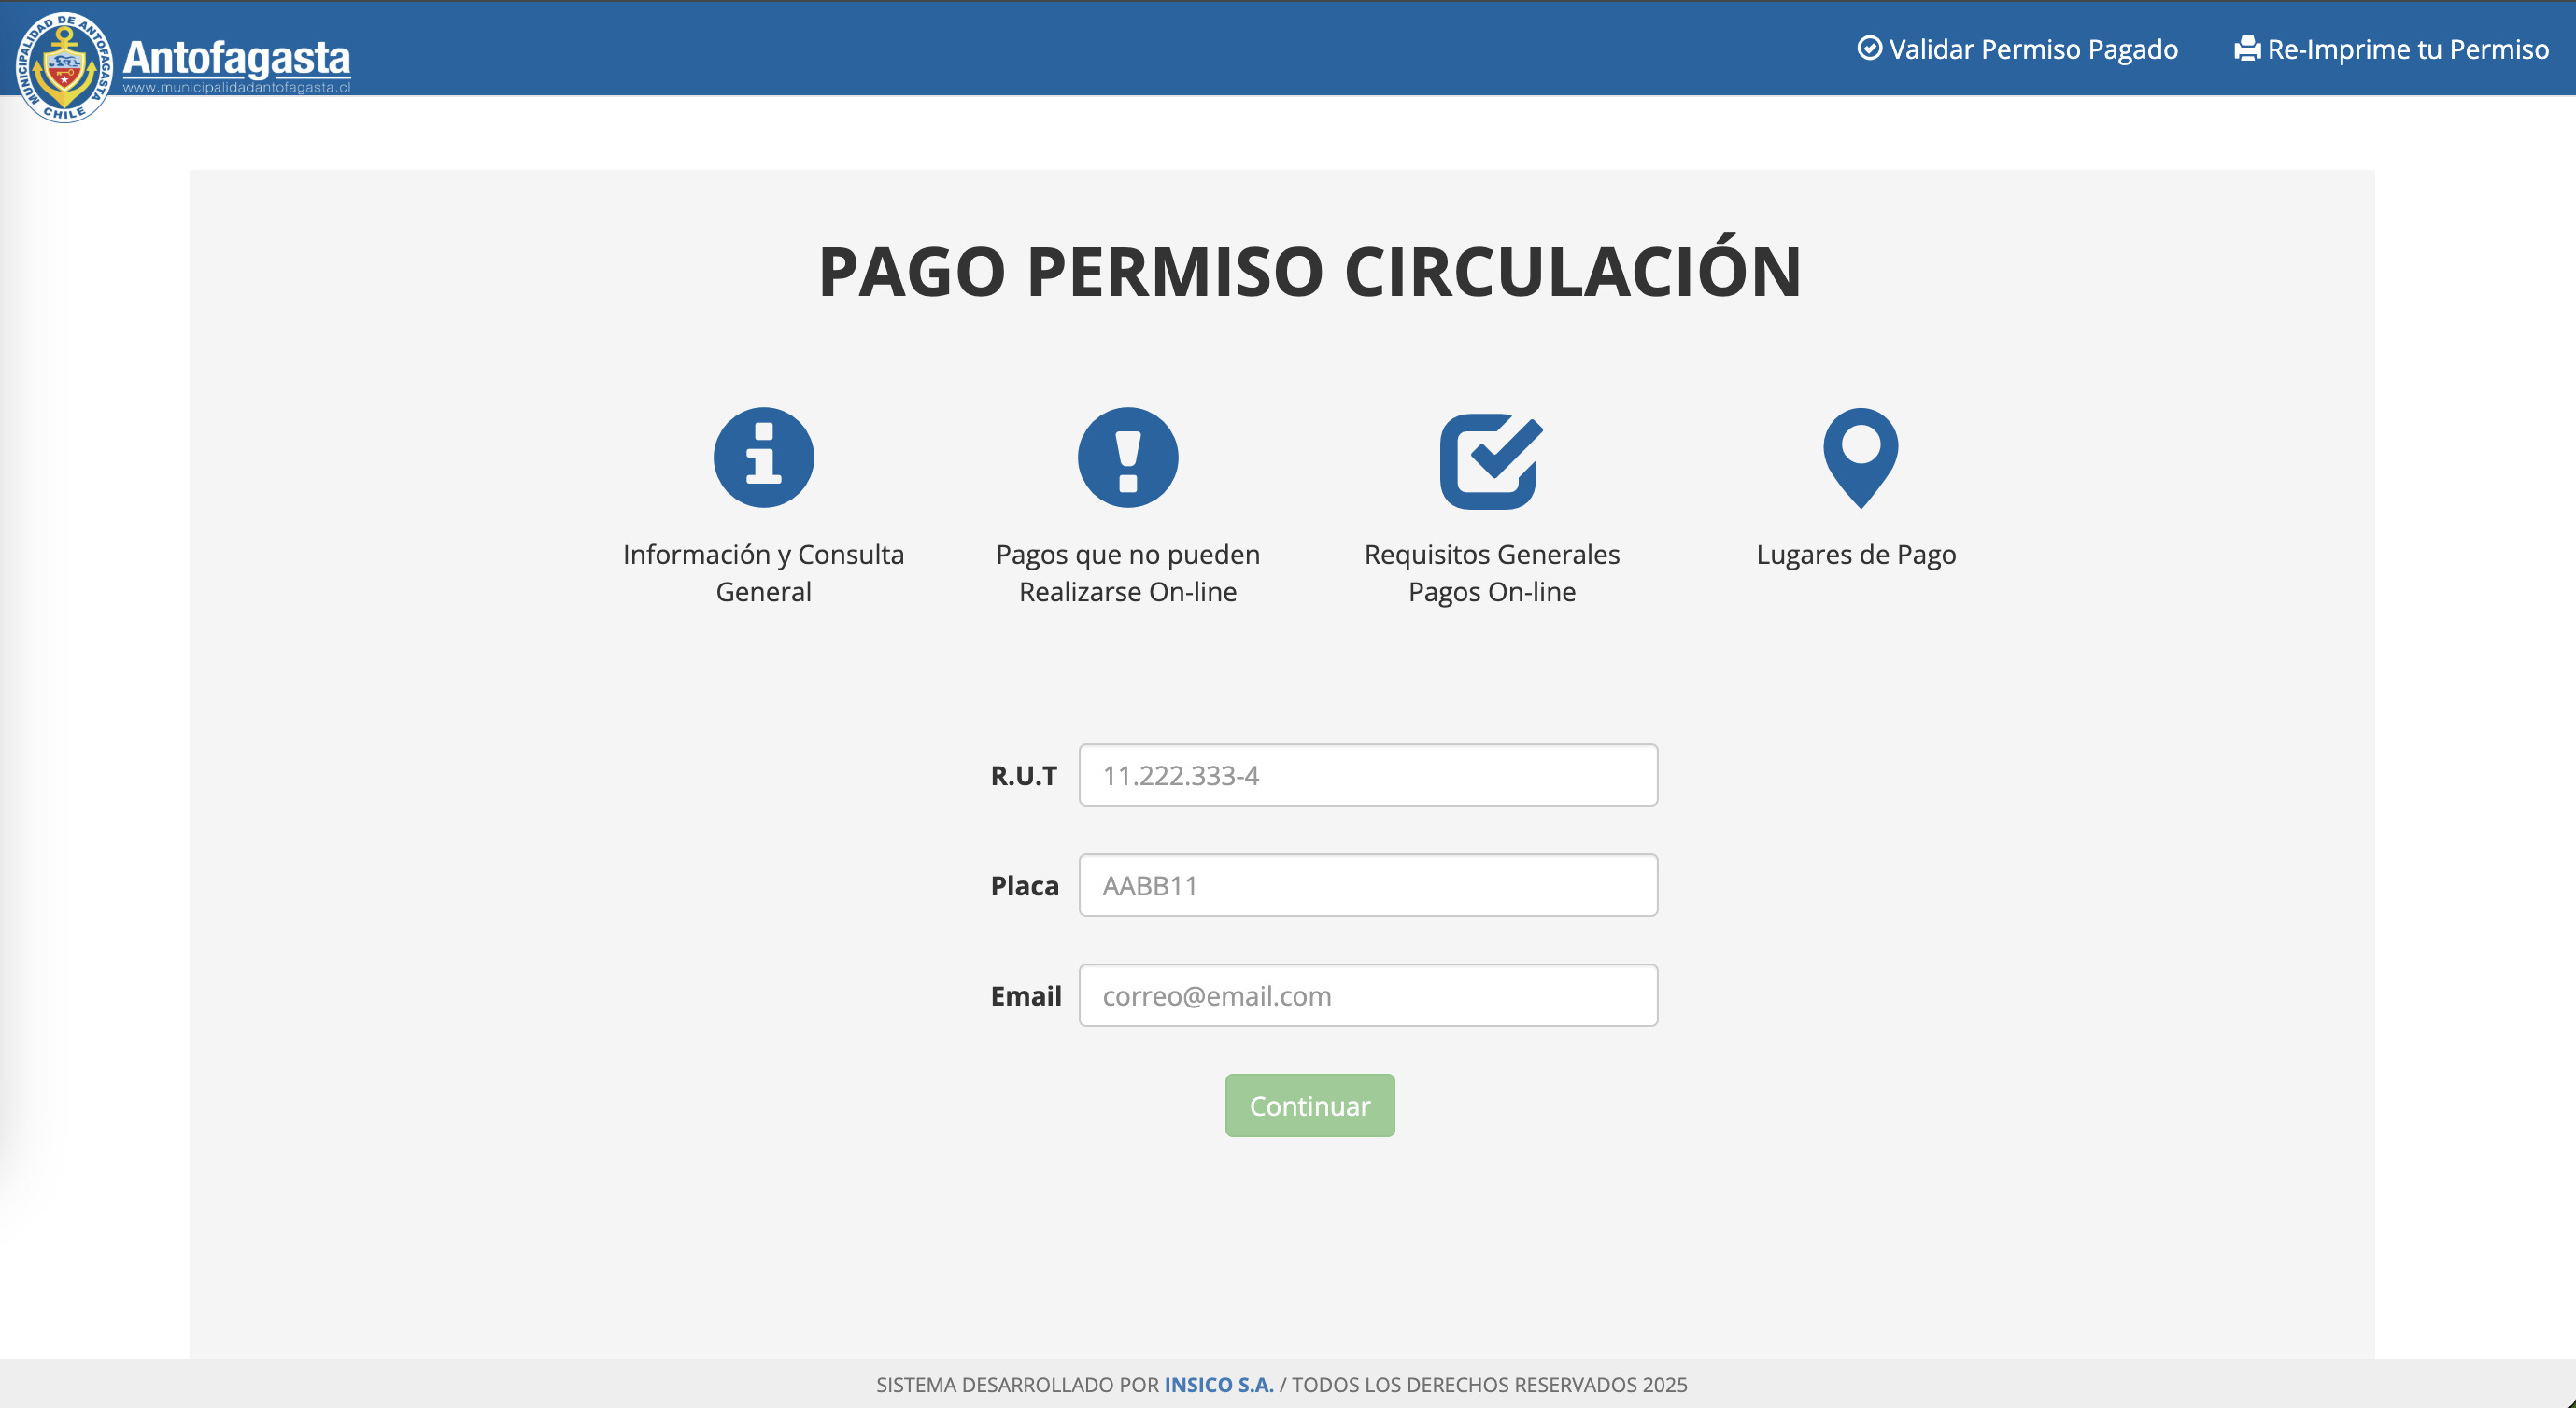This screenshot has height=1408, width=2576.
Task: Select the Lugares de Pago text label
Action: click(x=1857, y=555)
